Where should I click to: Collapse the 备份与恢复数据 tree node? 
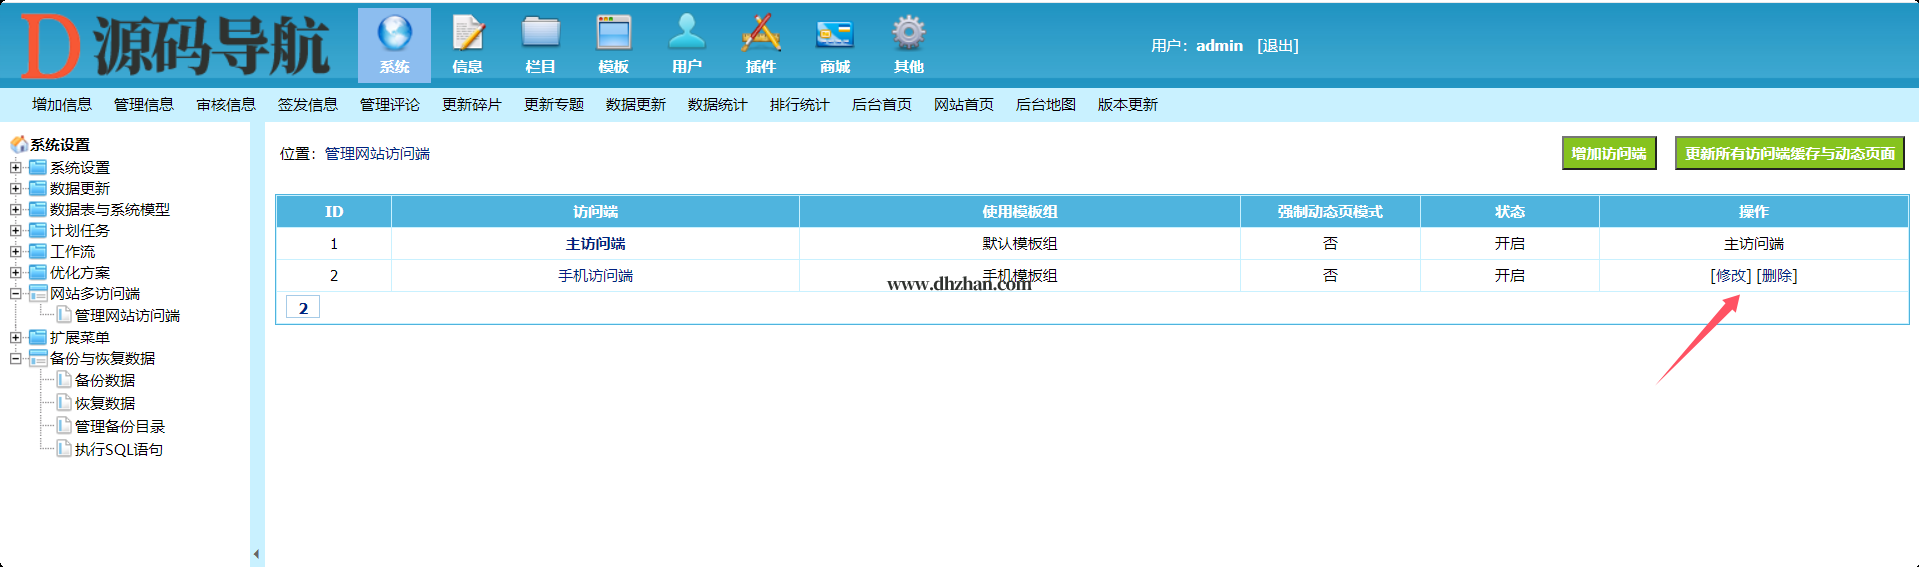click(16, 359)
